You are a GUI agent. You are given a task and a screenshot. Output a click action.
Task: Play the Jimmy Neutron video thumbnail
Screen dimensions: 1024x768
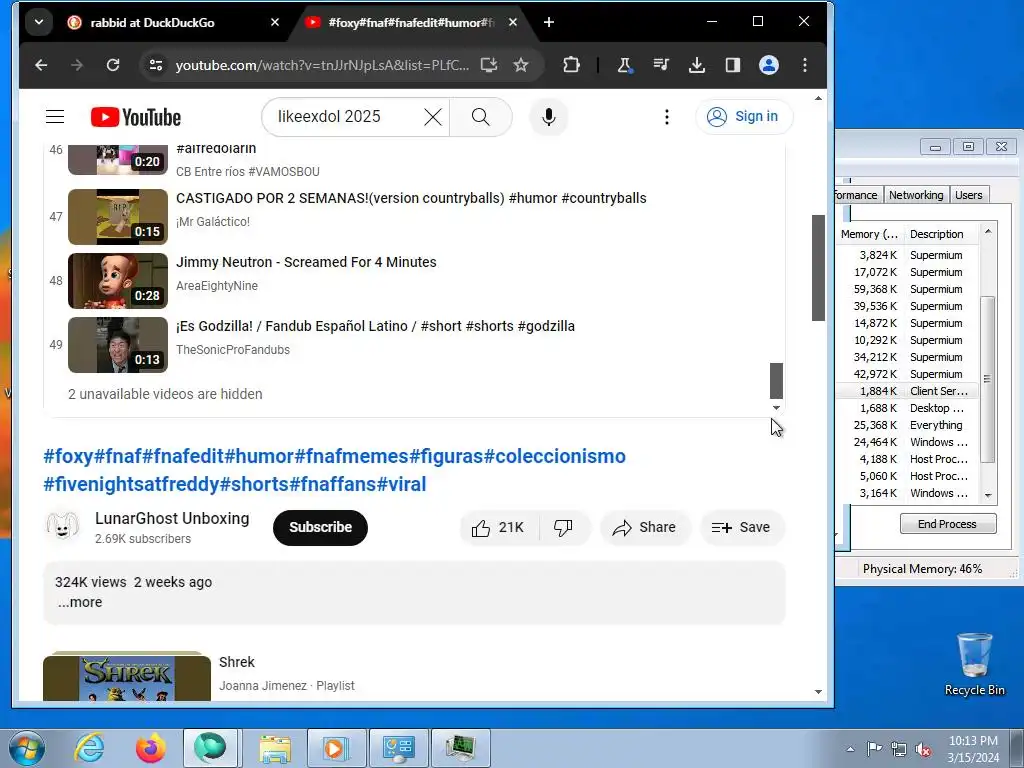point(118,281)
